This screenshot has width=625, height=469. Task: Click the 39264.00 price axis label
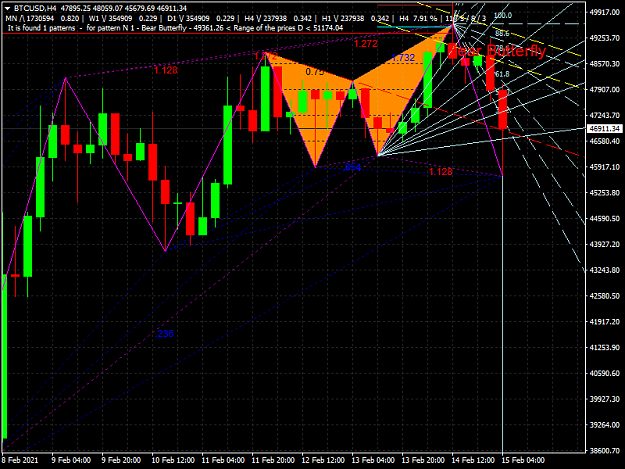605,425
